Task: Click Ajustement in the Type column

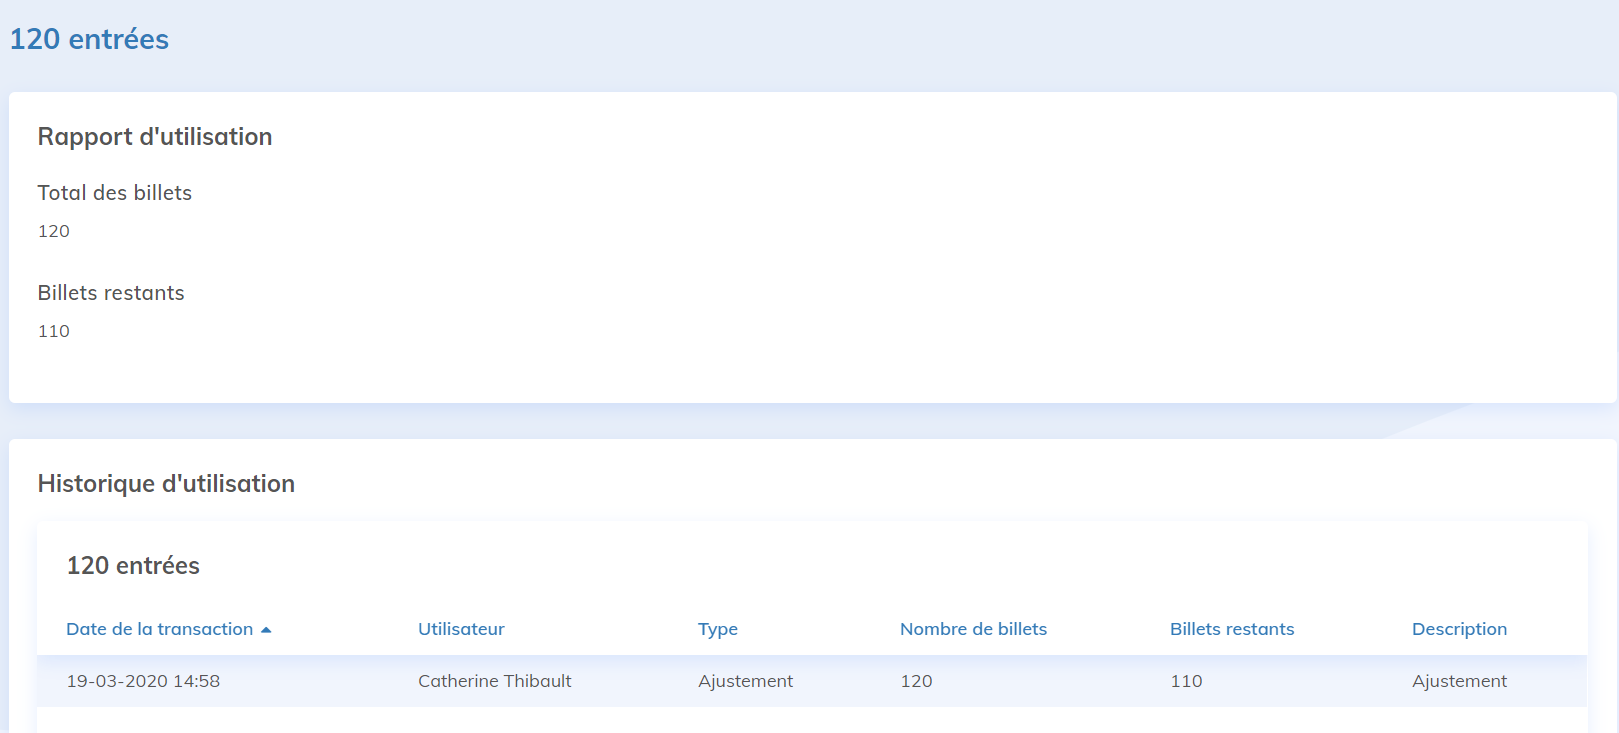Action: coord(745,681)
